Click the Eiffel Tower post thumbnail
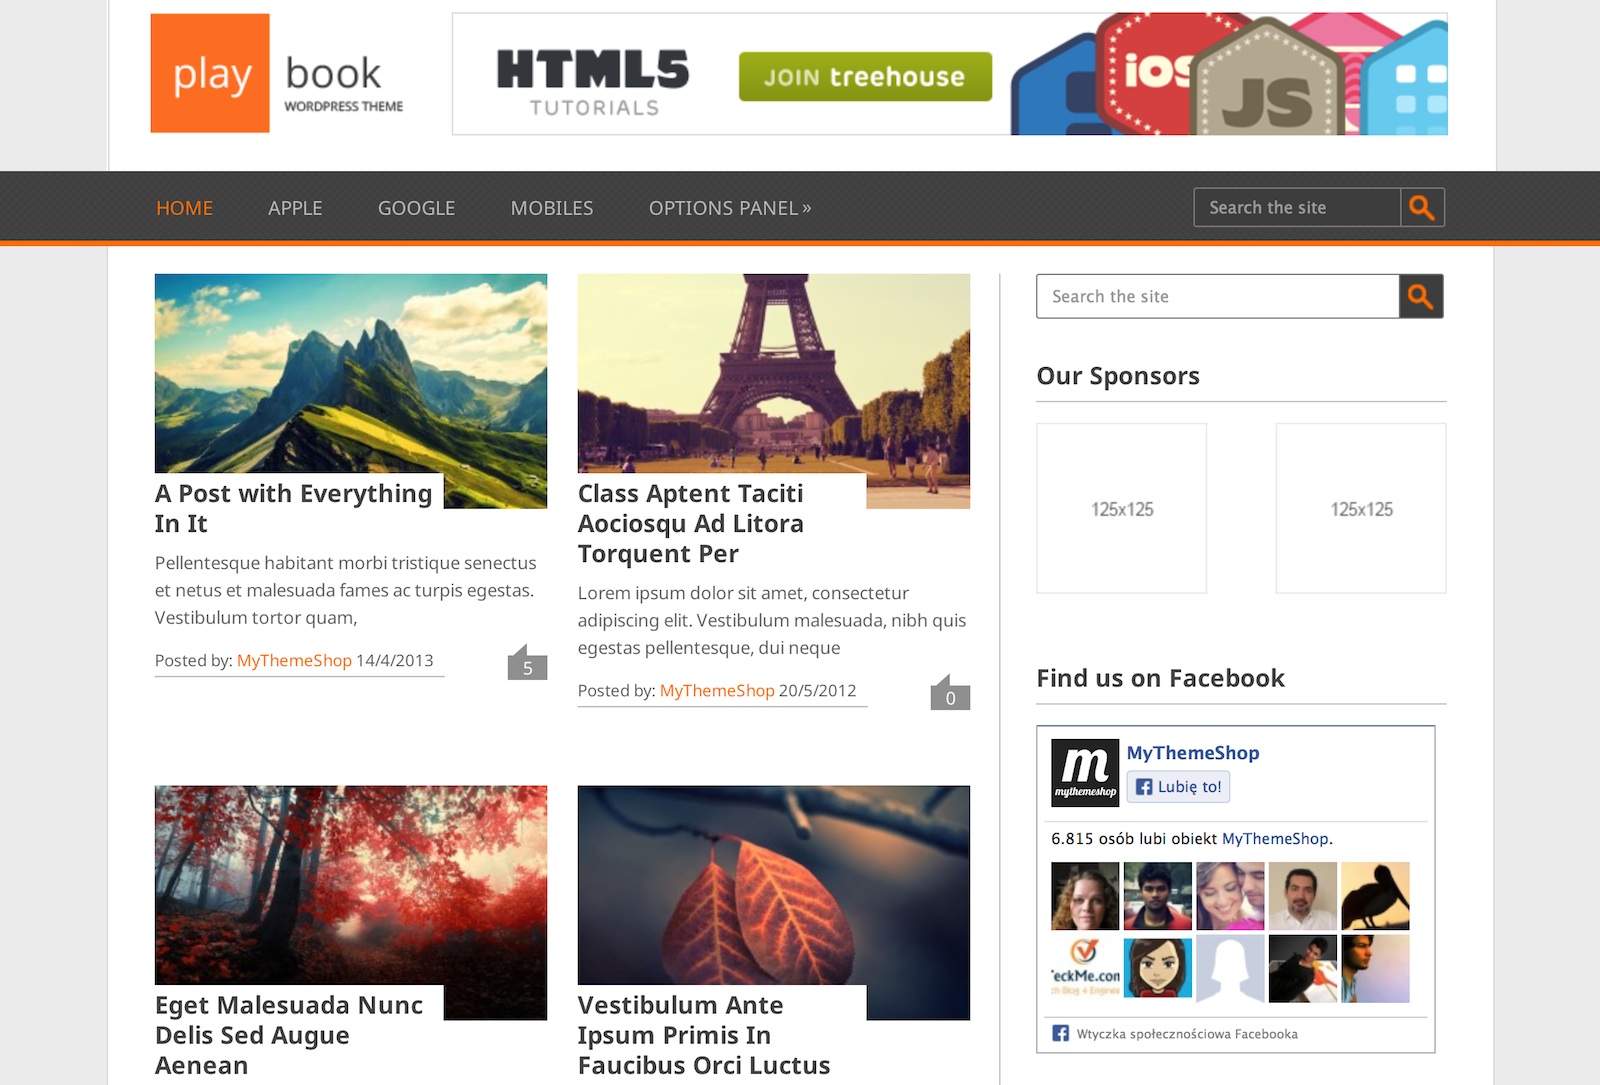 click(x=773, y=372)
